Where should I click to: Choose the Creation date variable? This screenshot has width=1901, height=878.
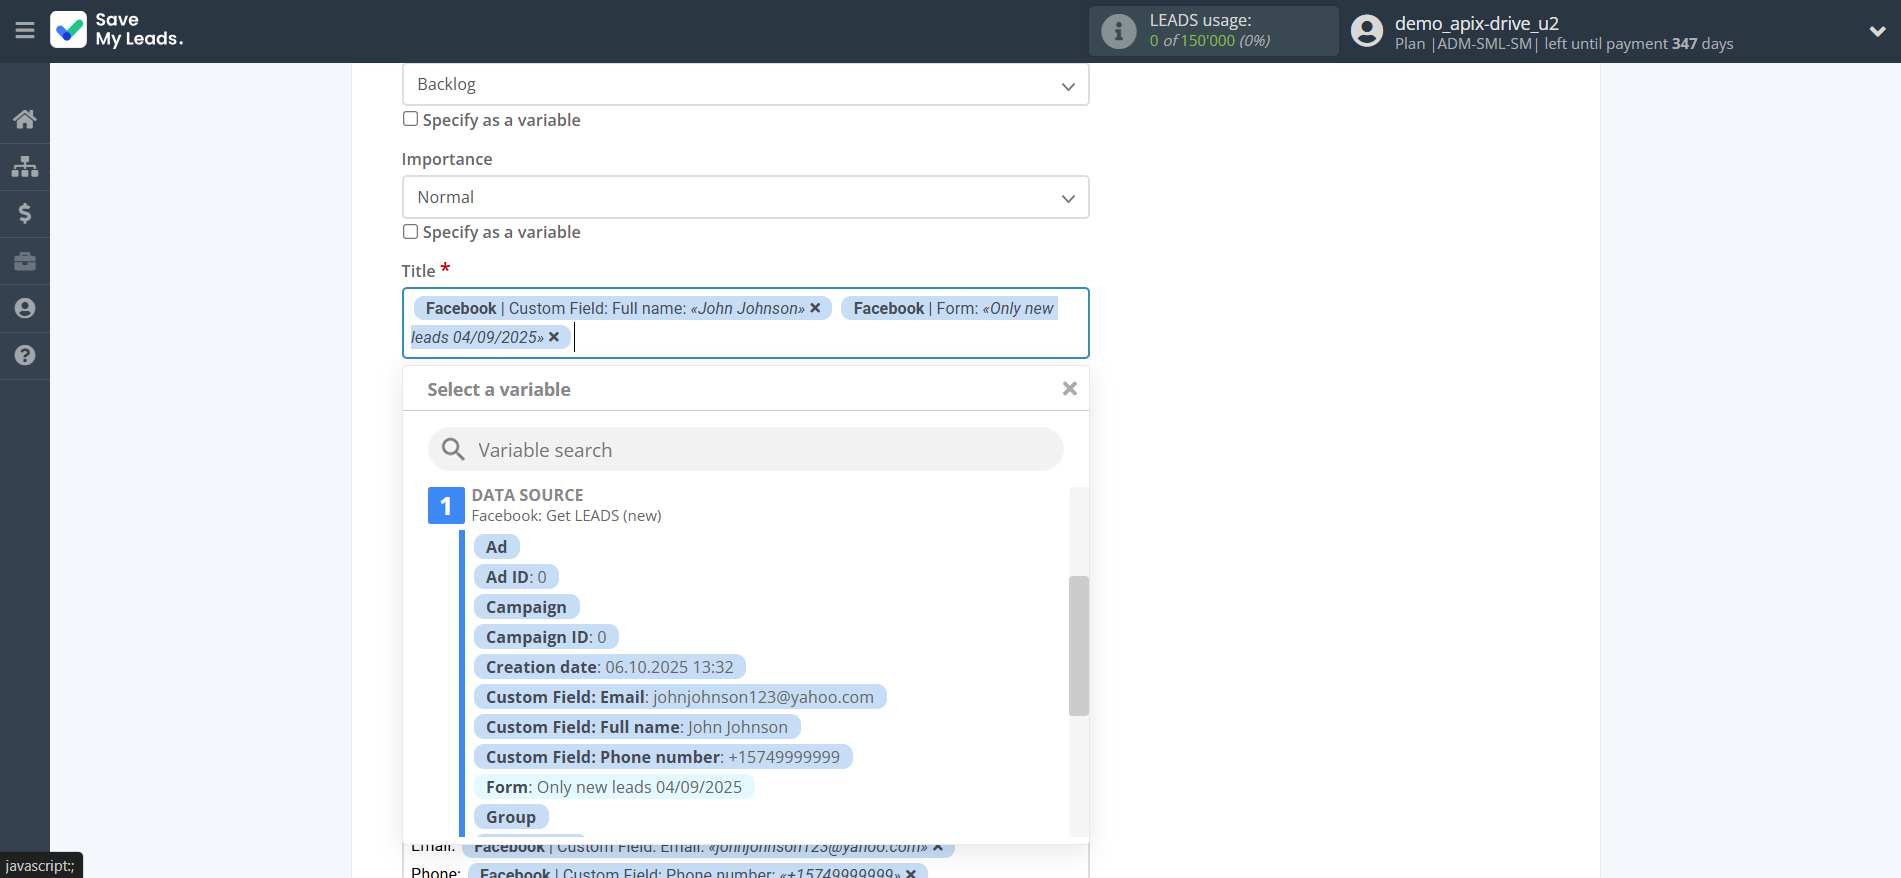pyautogui.click(x=609, y=667)
